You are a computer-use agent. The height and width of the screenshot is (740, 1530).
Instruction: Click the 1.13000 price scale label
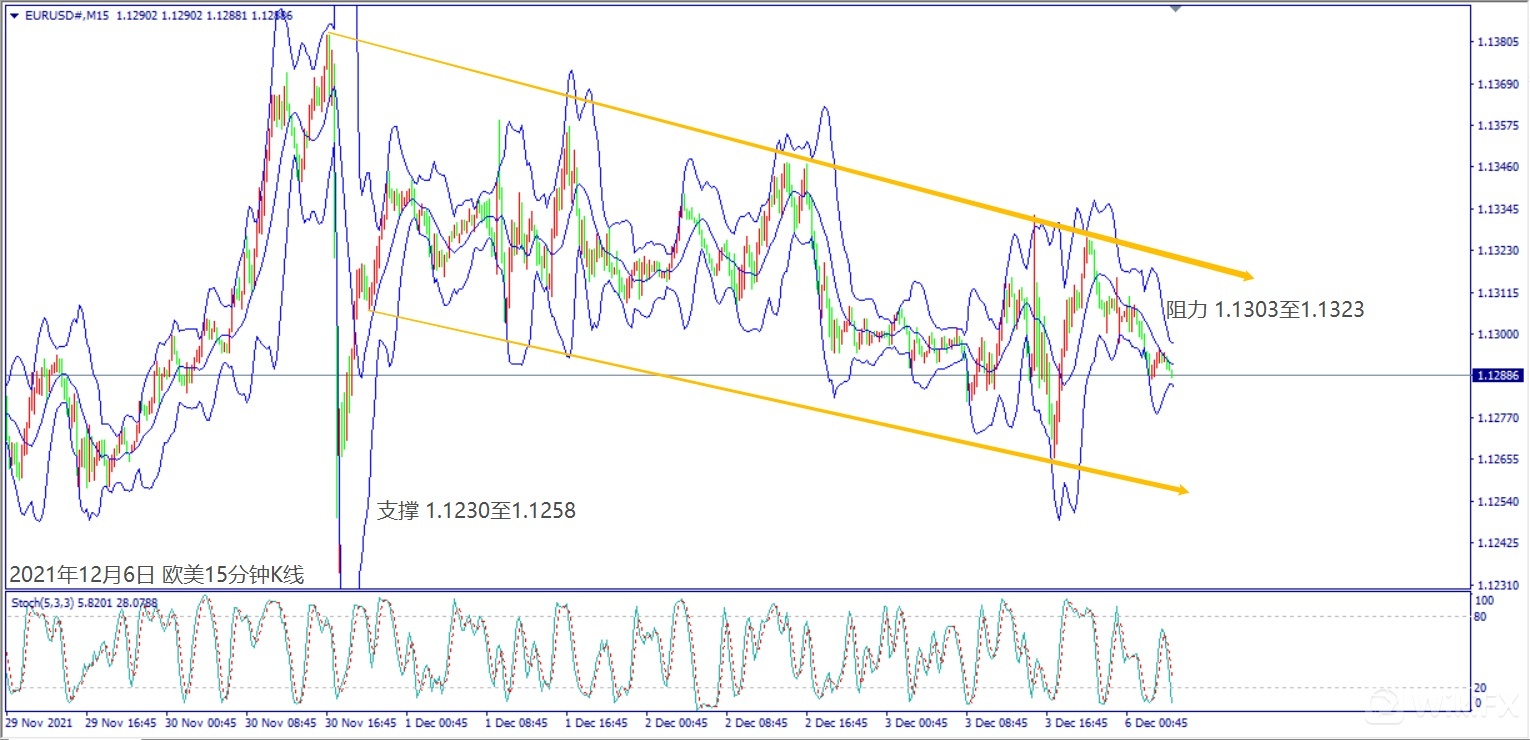1497,334
